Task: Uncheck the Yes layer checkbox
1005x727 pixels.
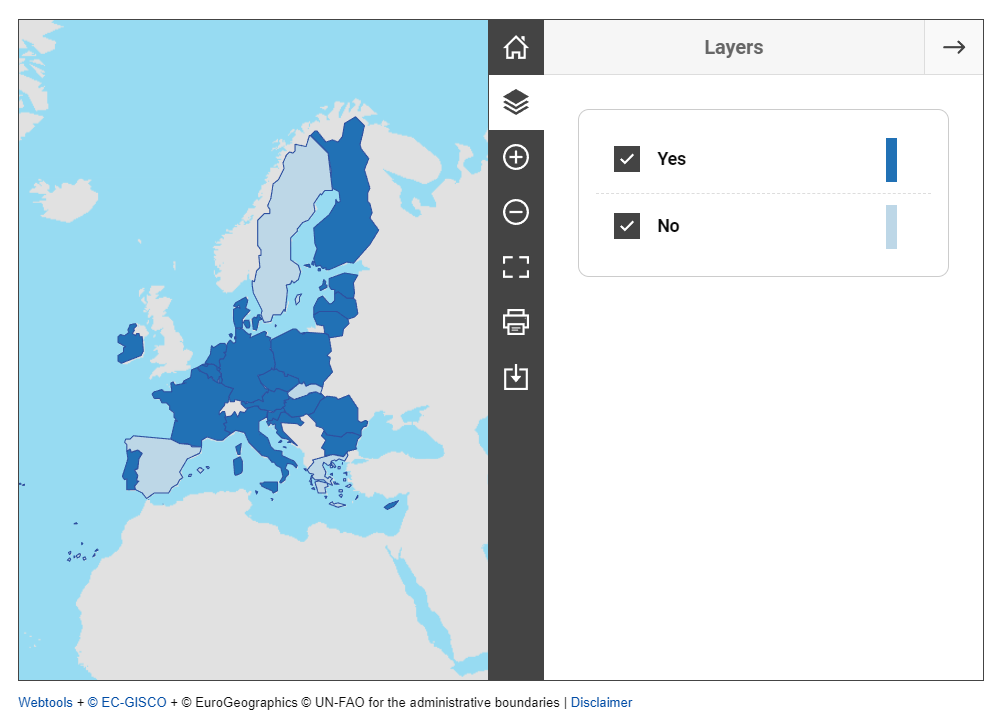Action: coord(627,159)
